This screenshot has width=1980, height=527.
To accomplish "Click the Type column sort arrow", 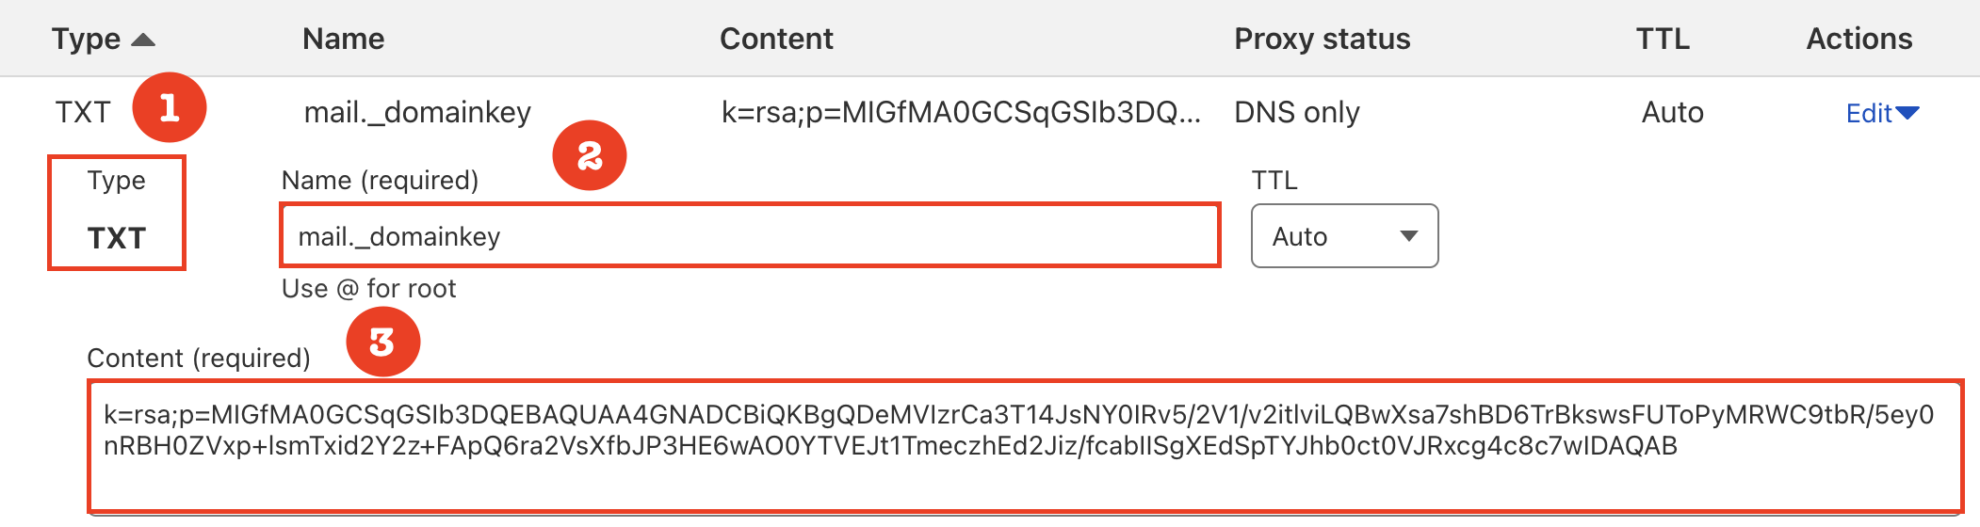I will point(143,40).
